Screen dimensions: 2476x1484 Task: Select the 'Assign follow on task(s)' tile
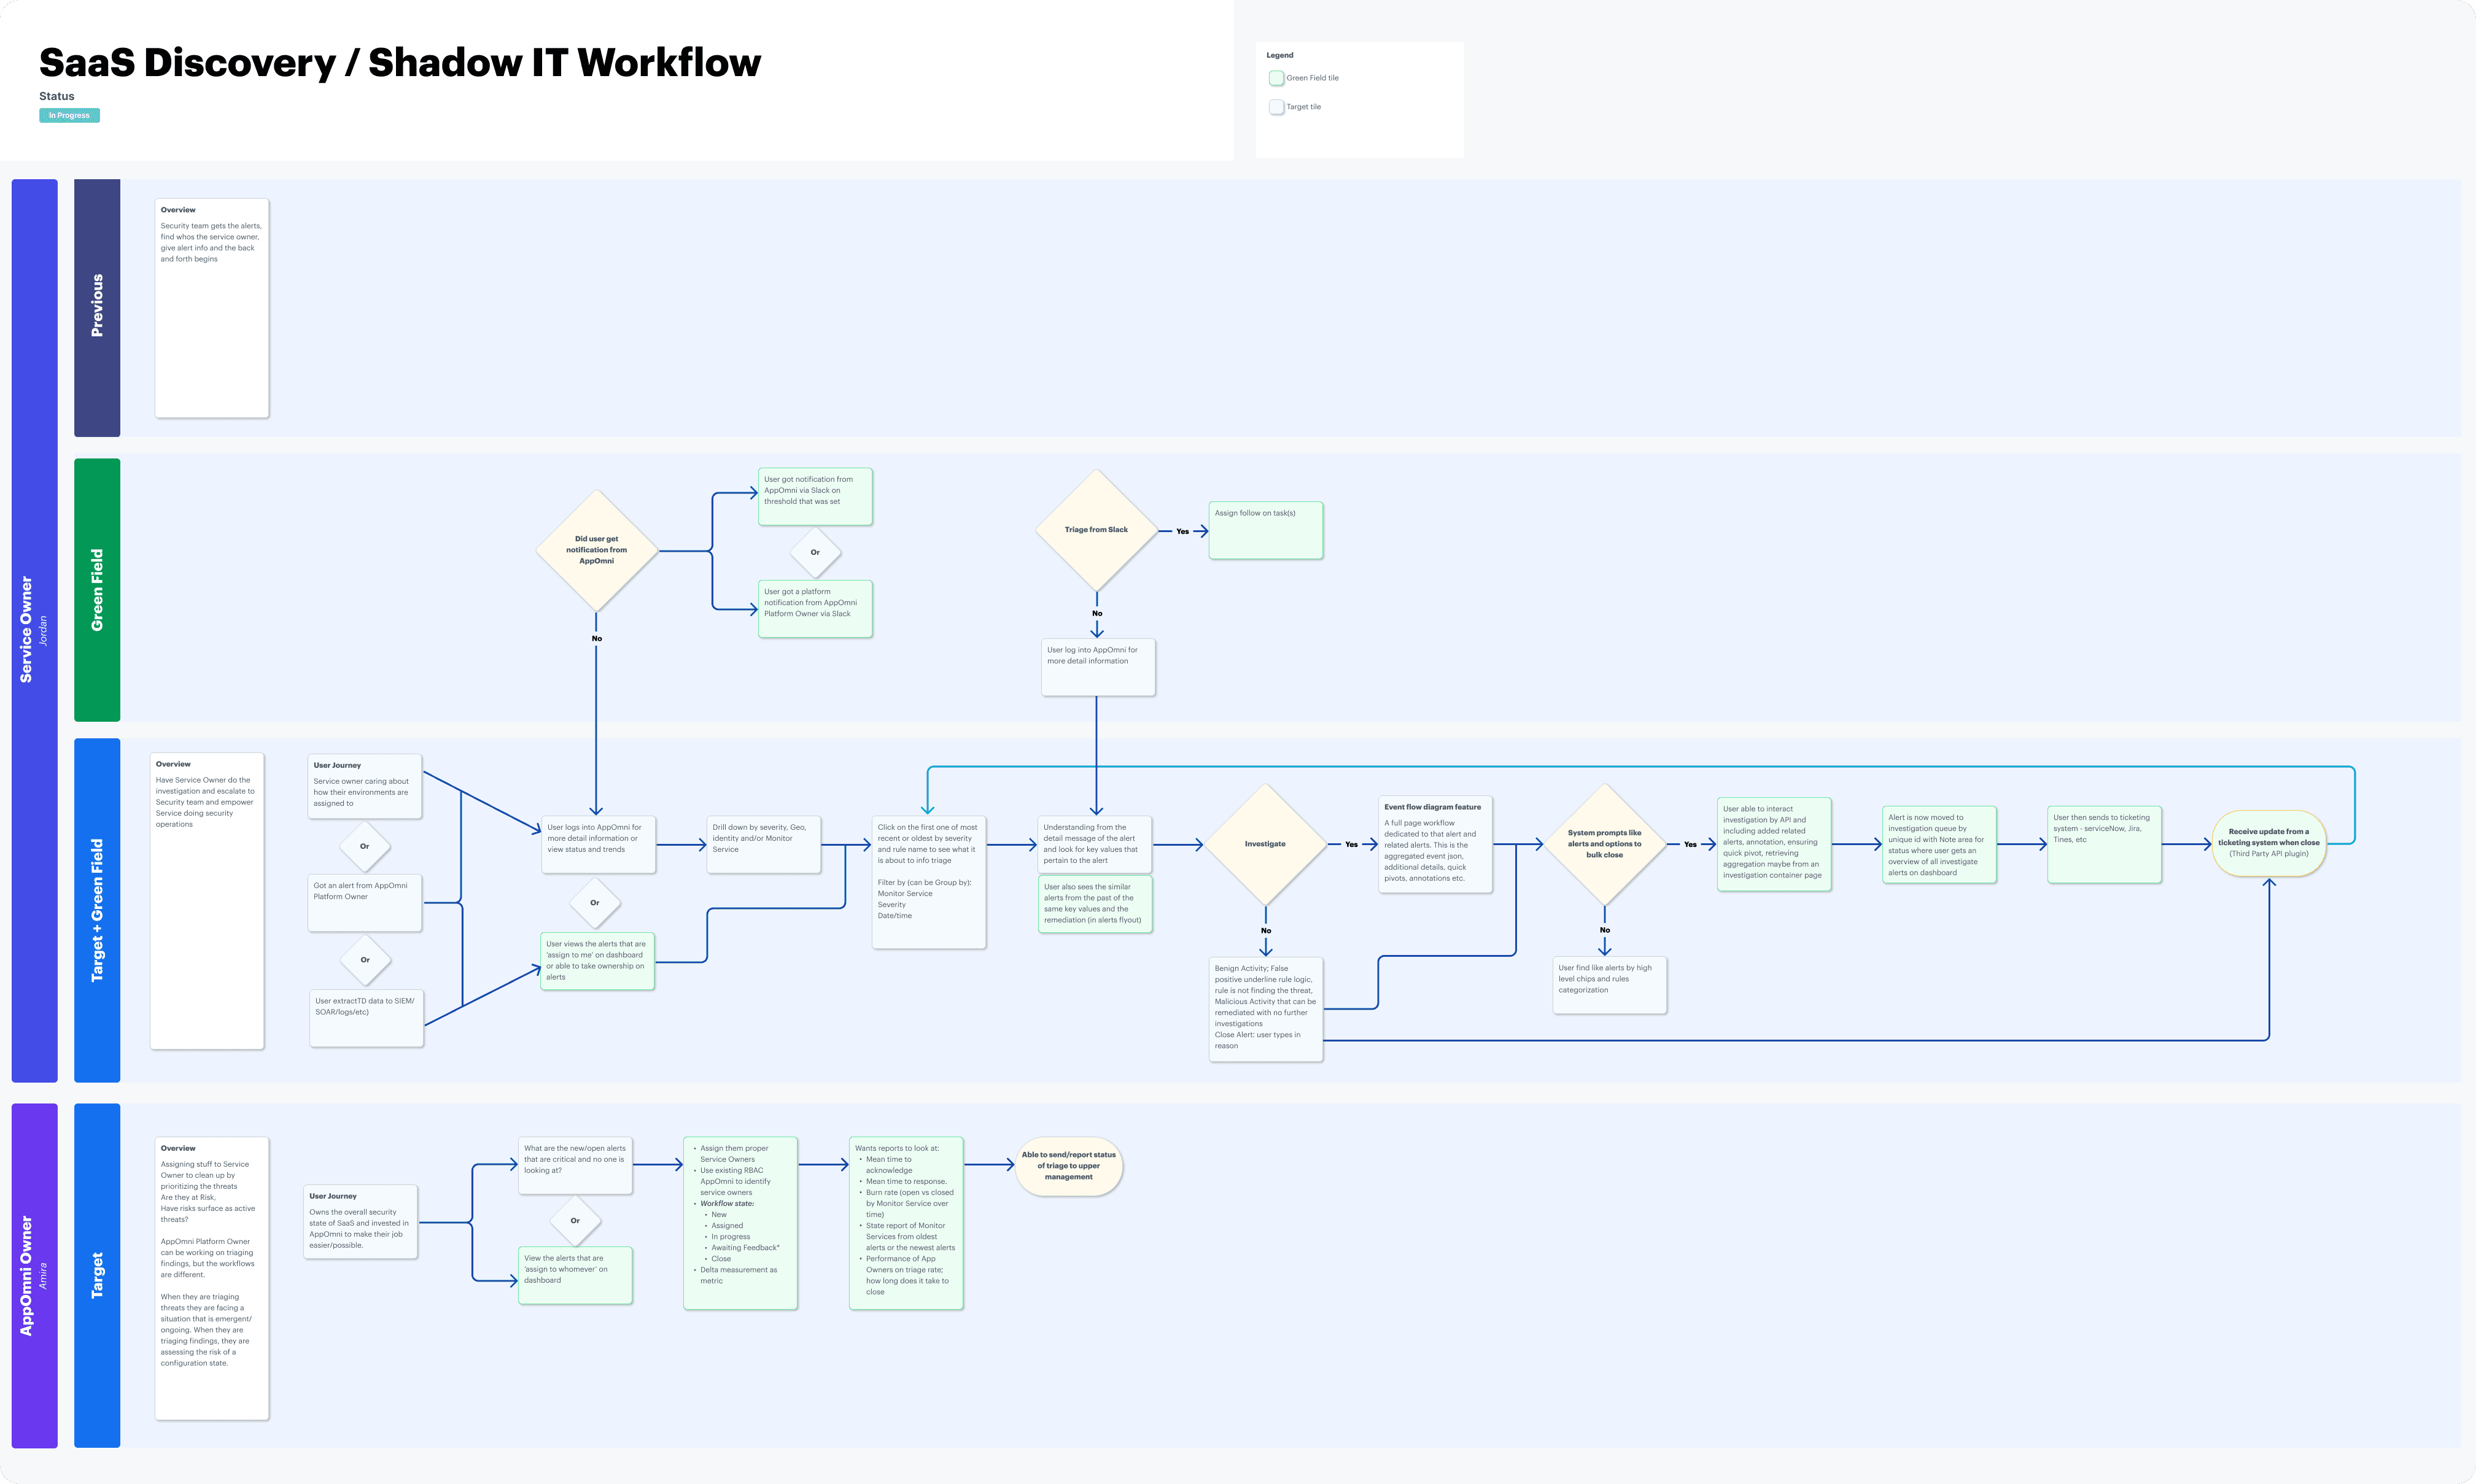[1265, 530]
